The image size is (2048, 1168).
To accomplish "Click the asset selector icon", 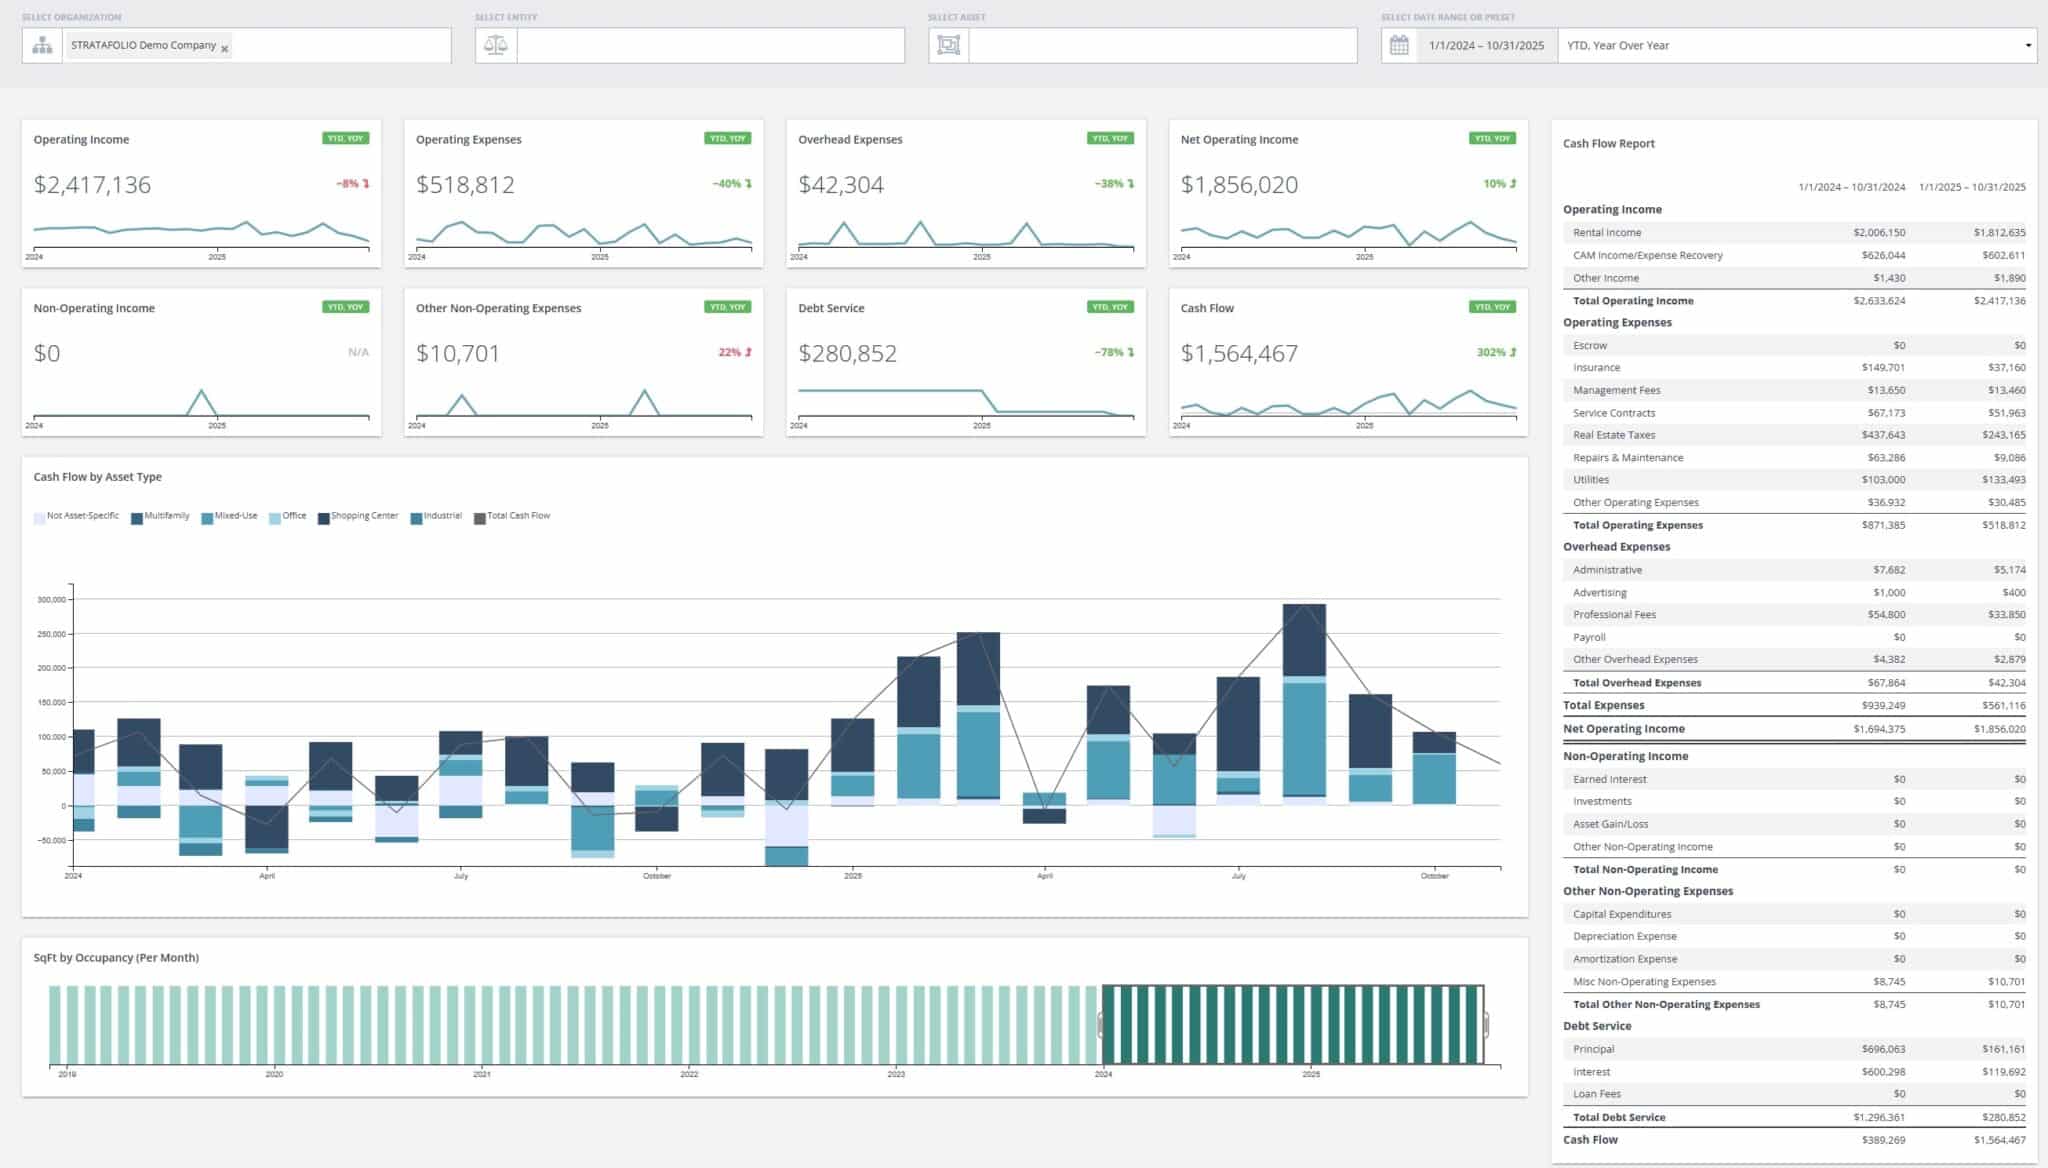I will 949,46.
